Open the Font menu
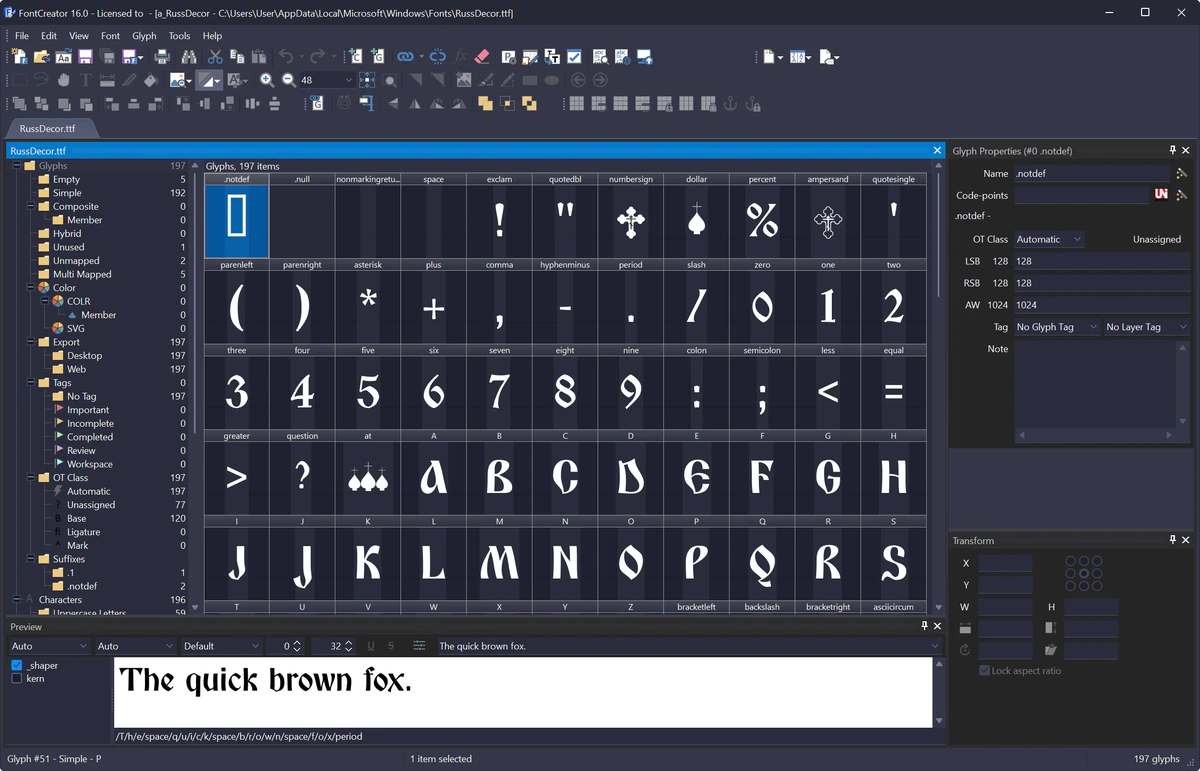1200x771 pixels. pos(110,36)
